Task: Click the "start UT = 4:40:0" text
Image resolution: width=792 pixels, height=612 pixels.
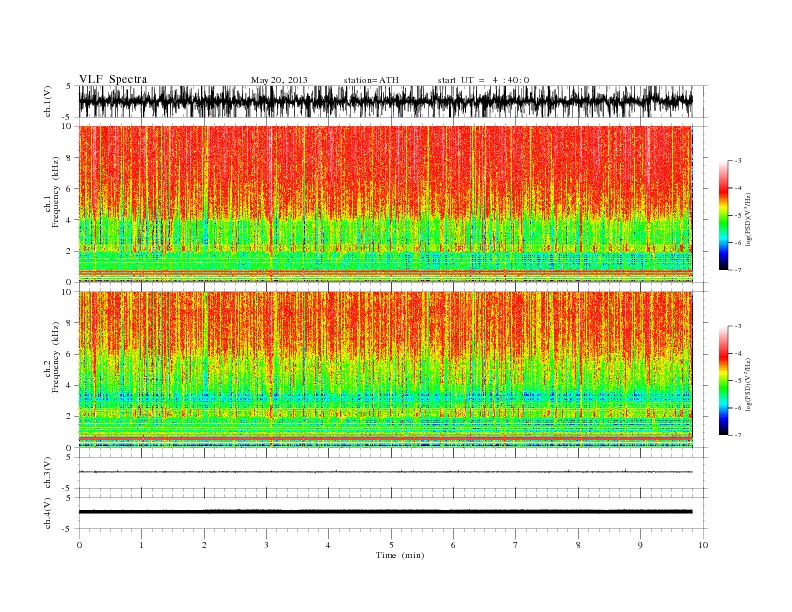Action: 483,80
